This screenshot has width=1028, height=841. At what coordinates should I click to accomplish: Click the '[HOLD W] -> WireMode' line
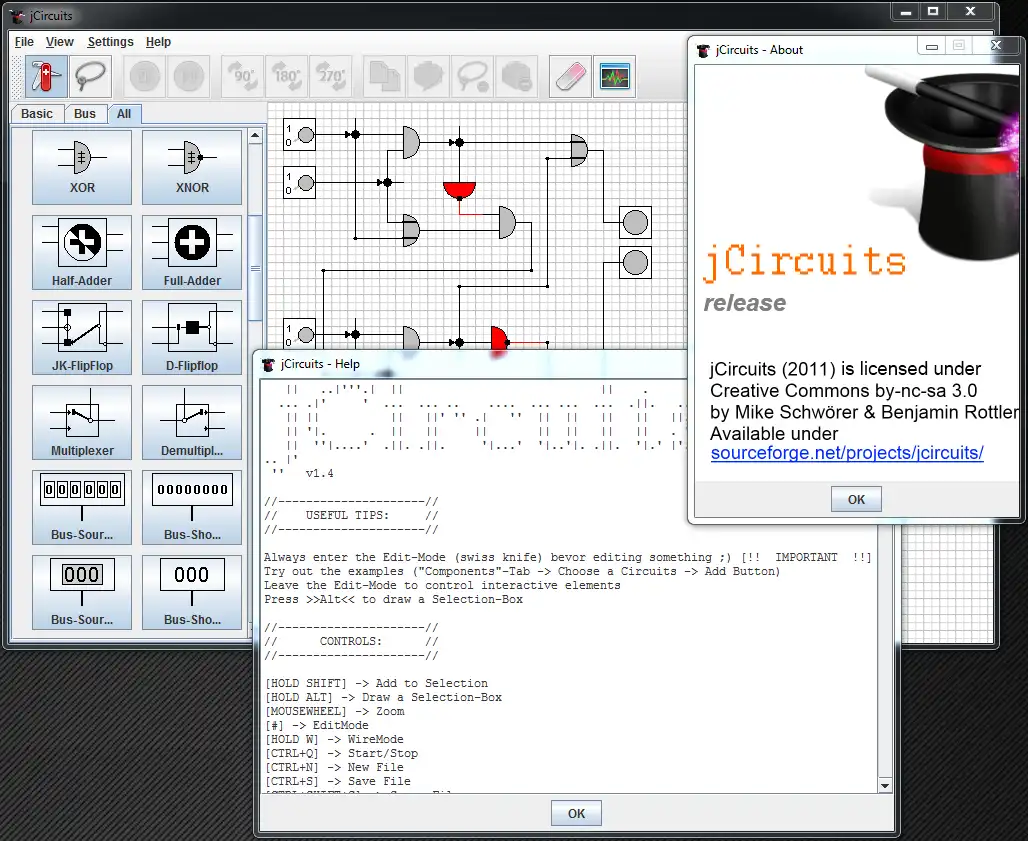(334, 739)
